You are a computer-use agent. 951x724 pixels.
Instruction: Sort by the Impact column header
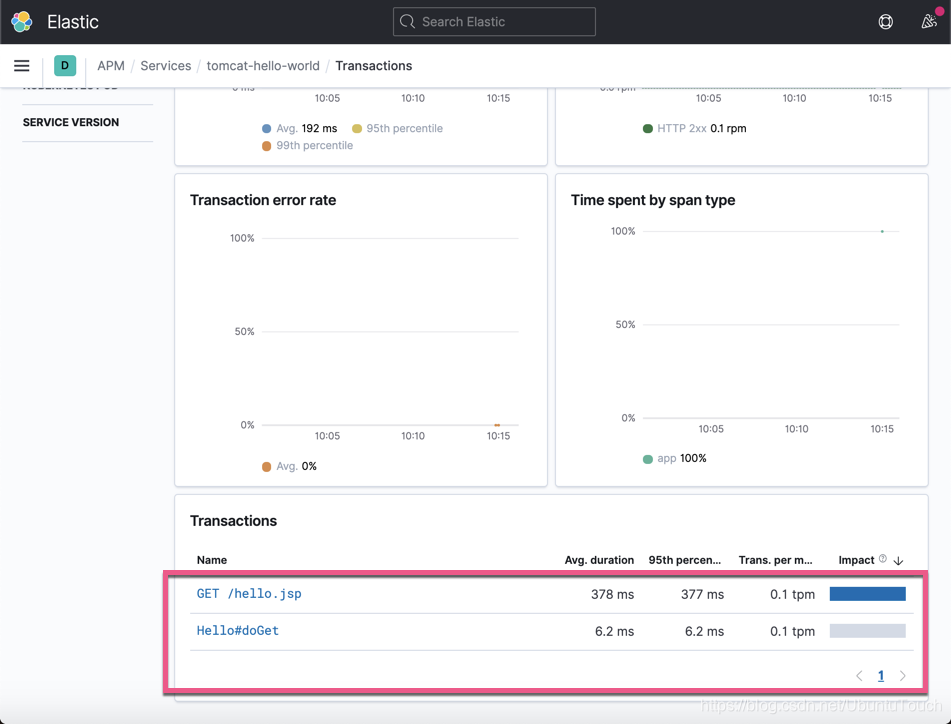point(856,560)
